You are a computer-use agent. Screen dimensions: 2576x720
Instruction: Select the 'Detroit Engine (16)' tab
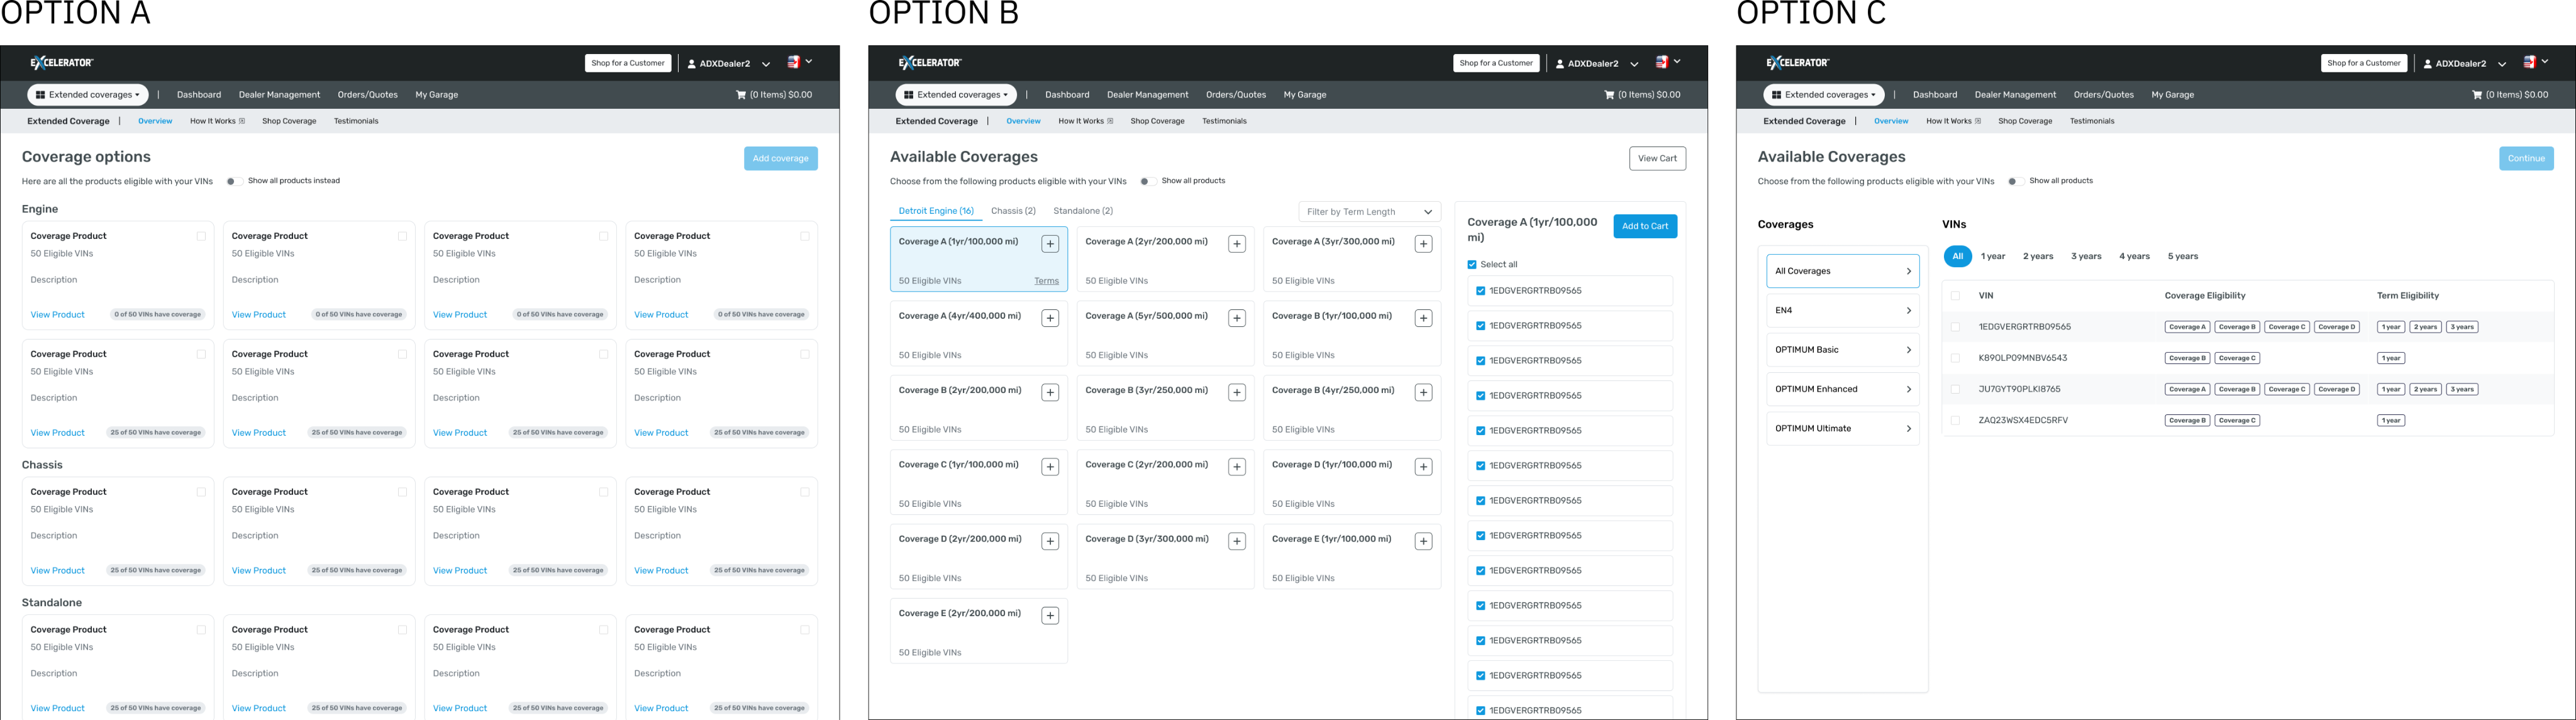pos(936,211)
